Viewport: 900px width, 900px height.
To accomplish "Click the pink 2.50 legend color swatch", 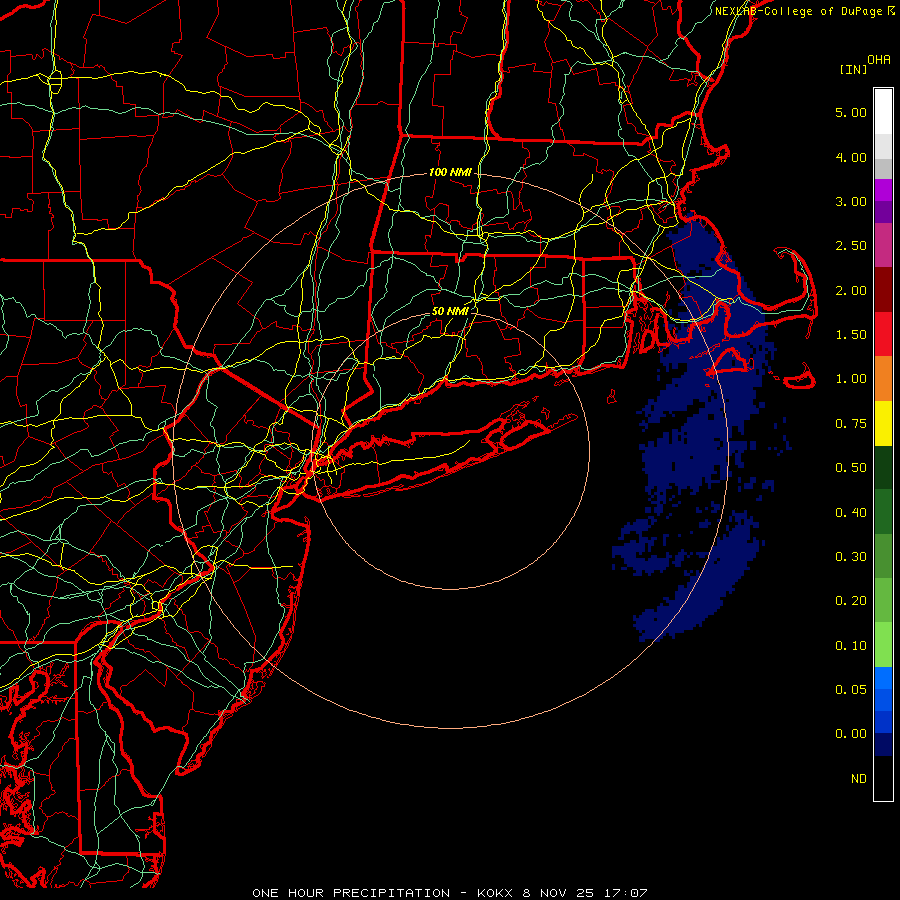I will [x=883, y=245].
